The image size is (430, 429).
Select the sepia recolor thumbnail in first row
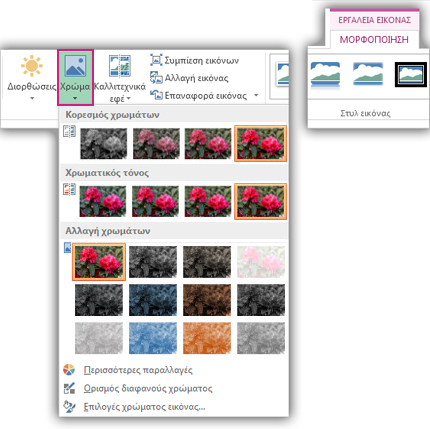(x=207, y=262)
